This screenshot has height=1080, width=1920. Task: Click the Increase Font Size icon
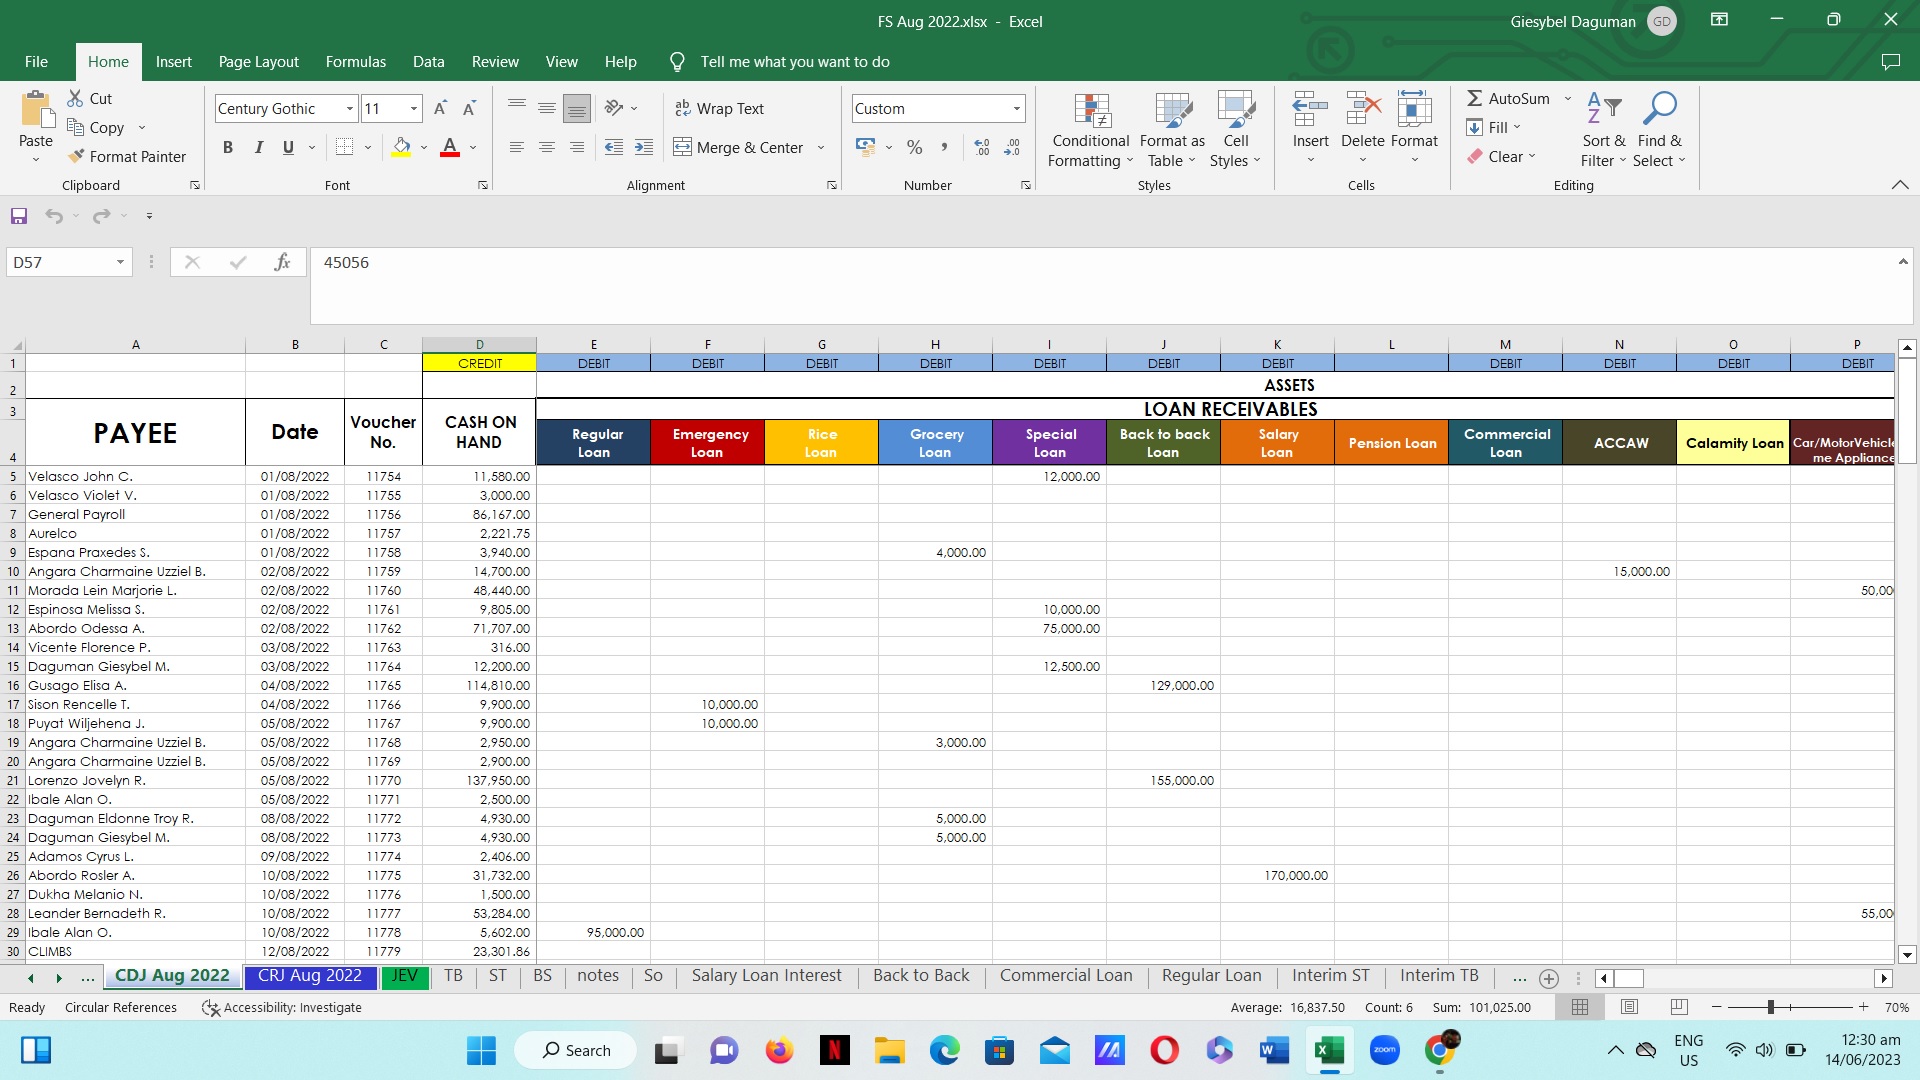coord(440,109)
